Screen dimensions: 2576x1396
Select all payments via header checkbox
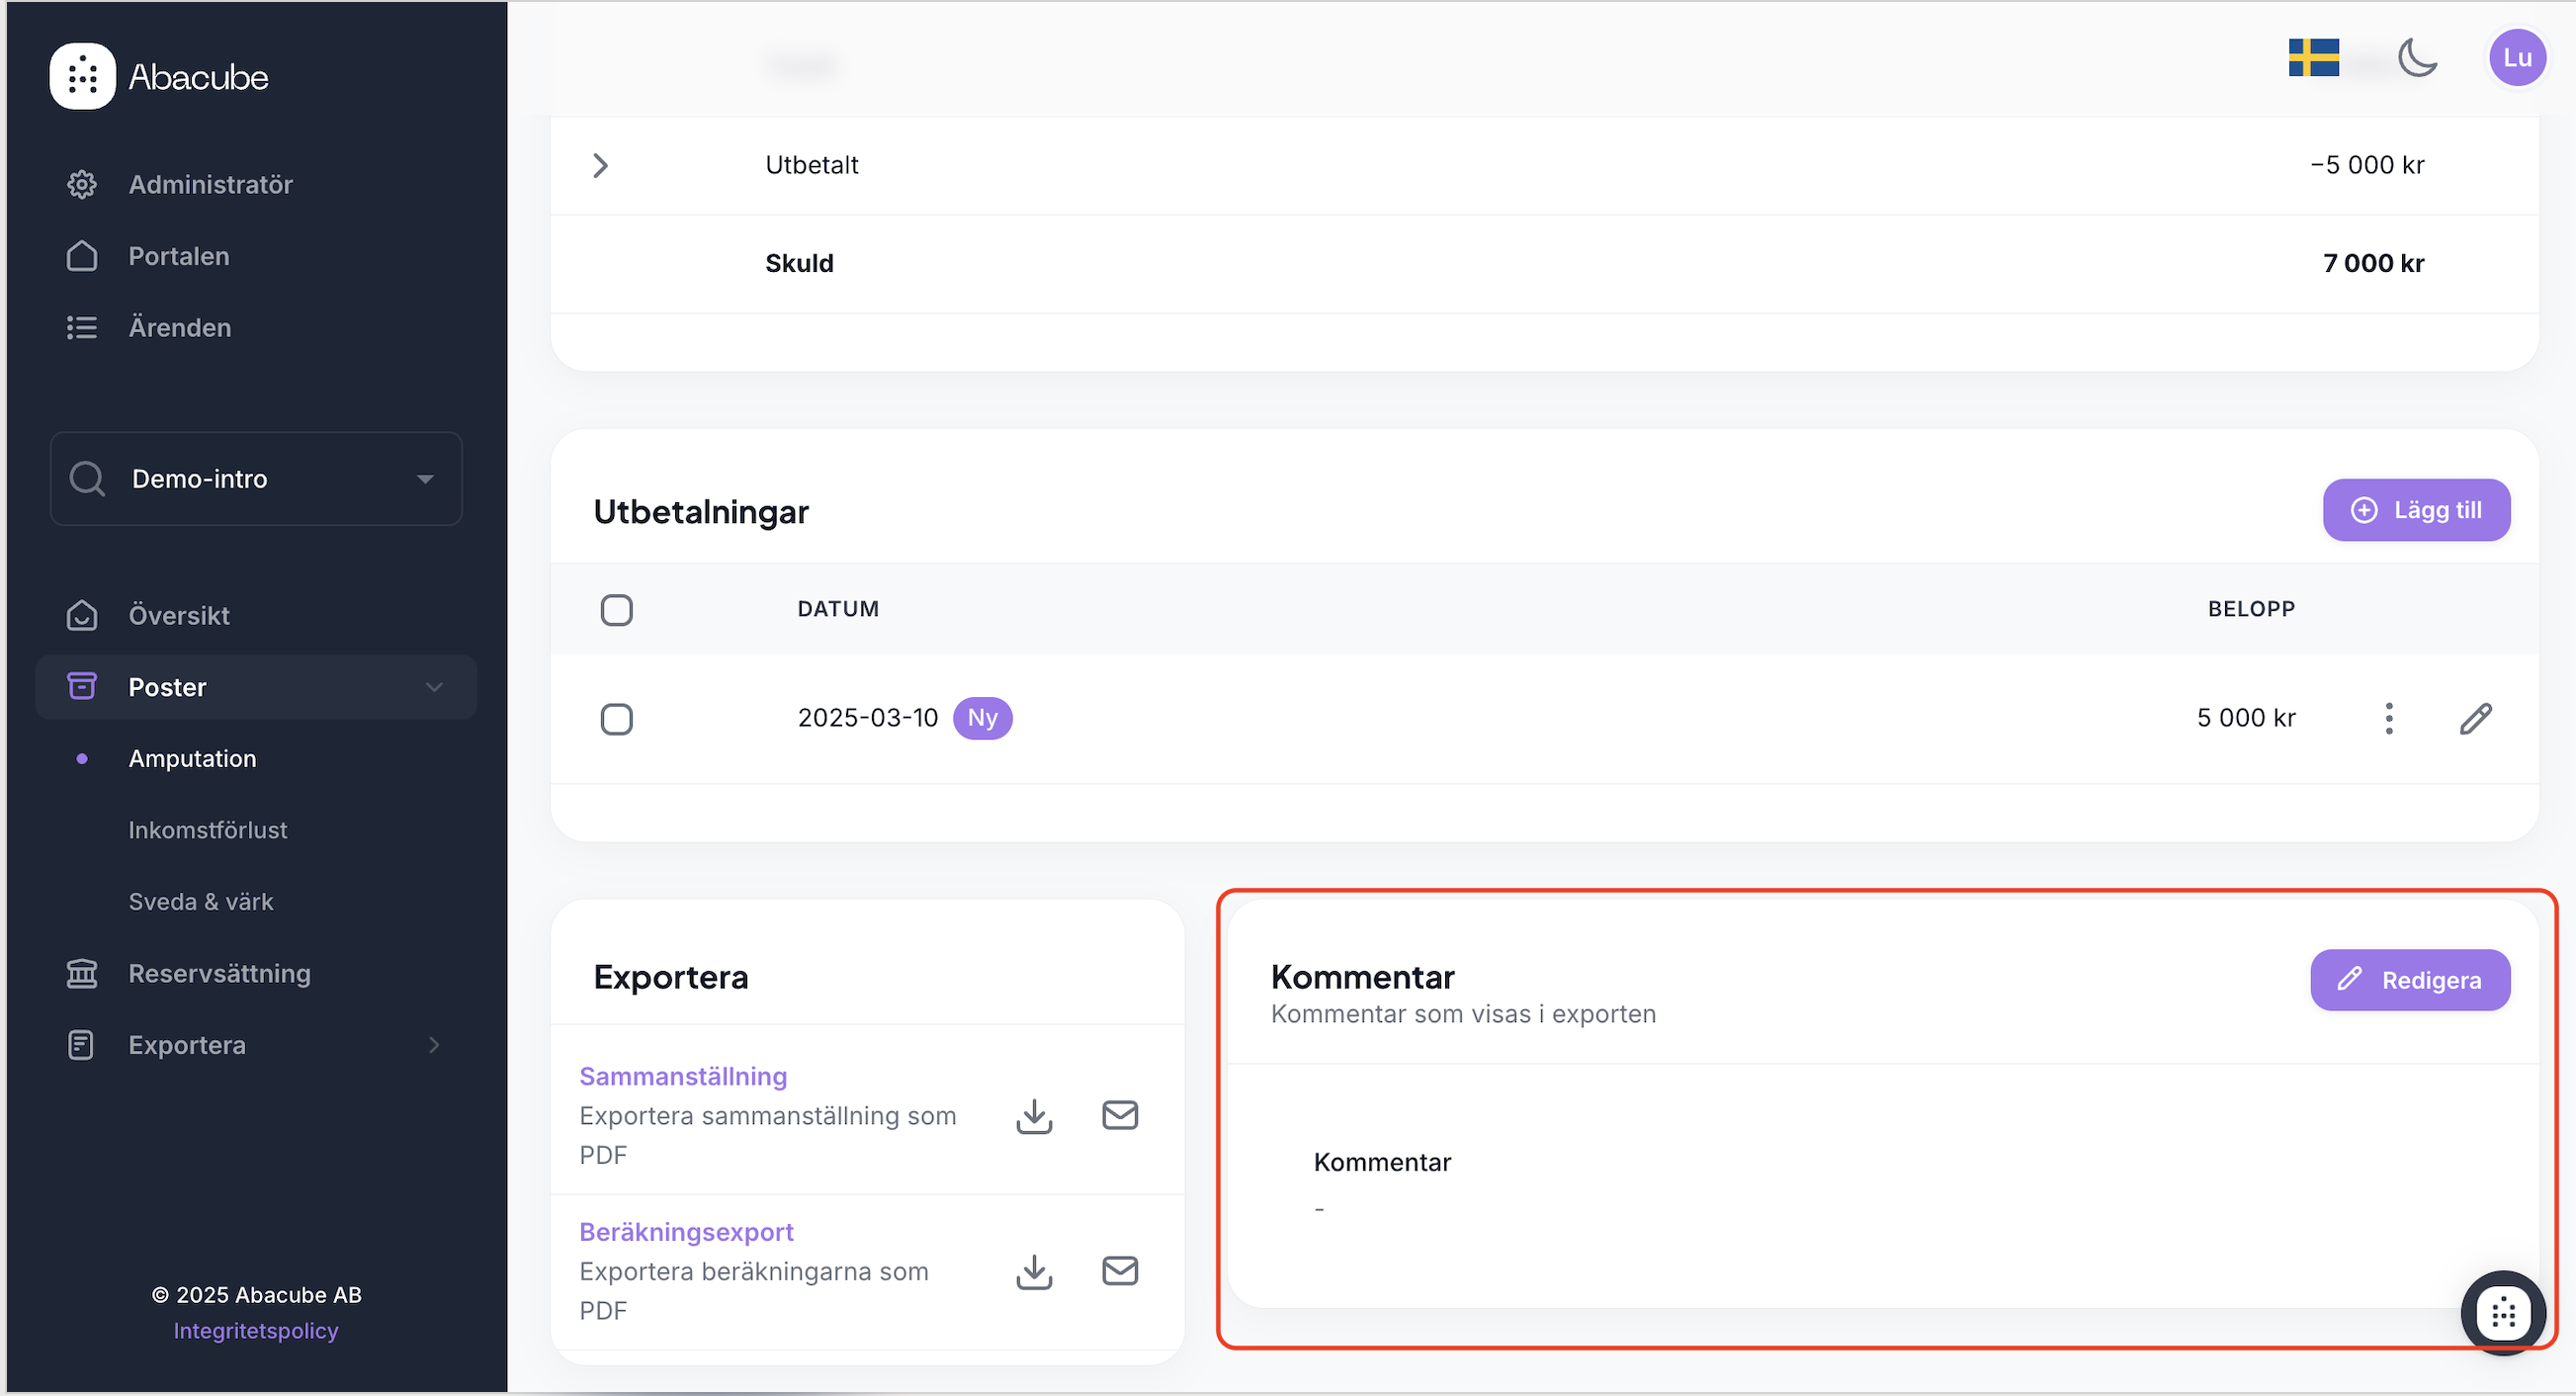click(616, 610)
